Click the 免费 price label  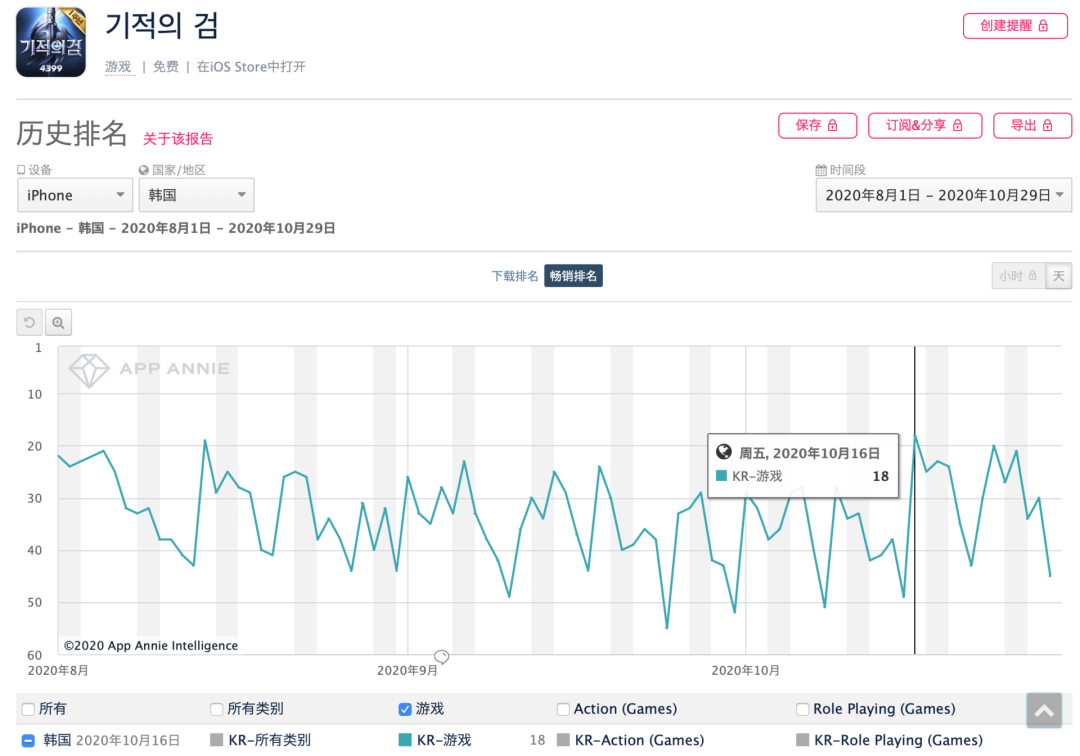coord(165,66)
